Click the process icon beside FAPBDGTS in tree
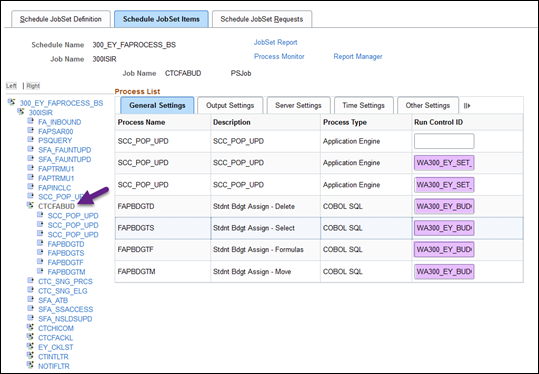The height and width of the screenshot is (374, 539). (x=40, y=252)
